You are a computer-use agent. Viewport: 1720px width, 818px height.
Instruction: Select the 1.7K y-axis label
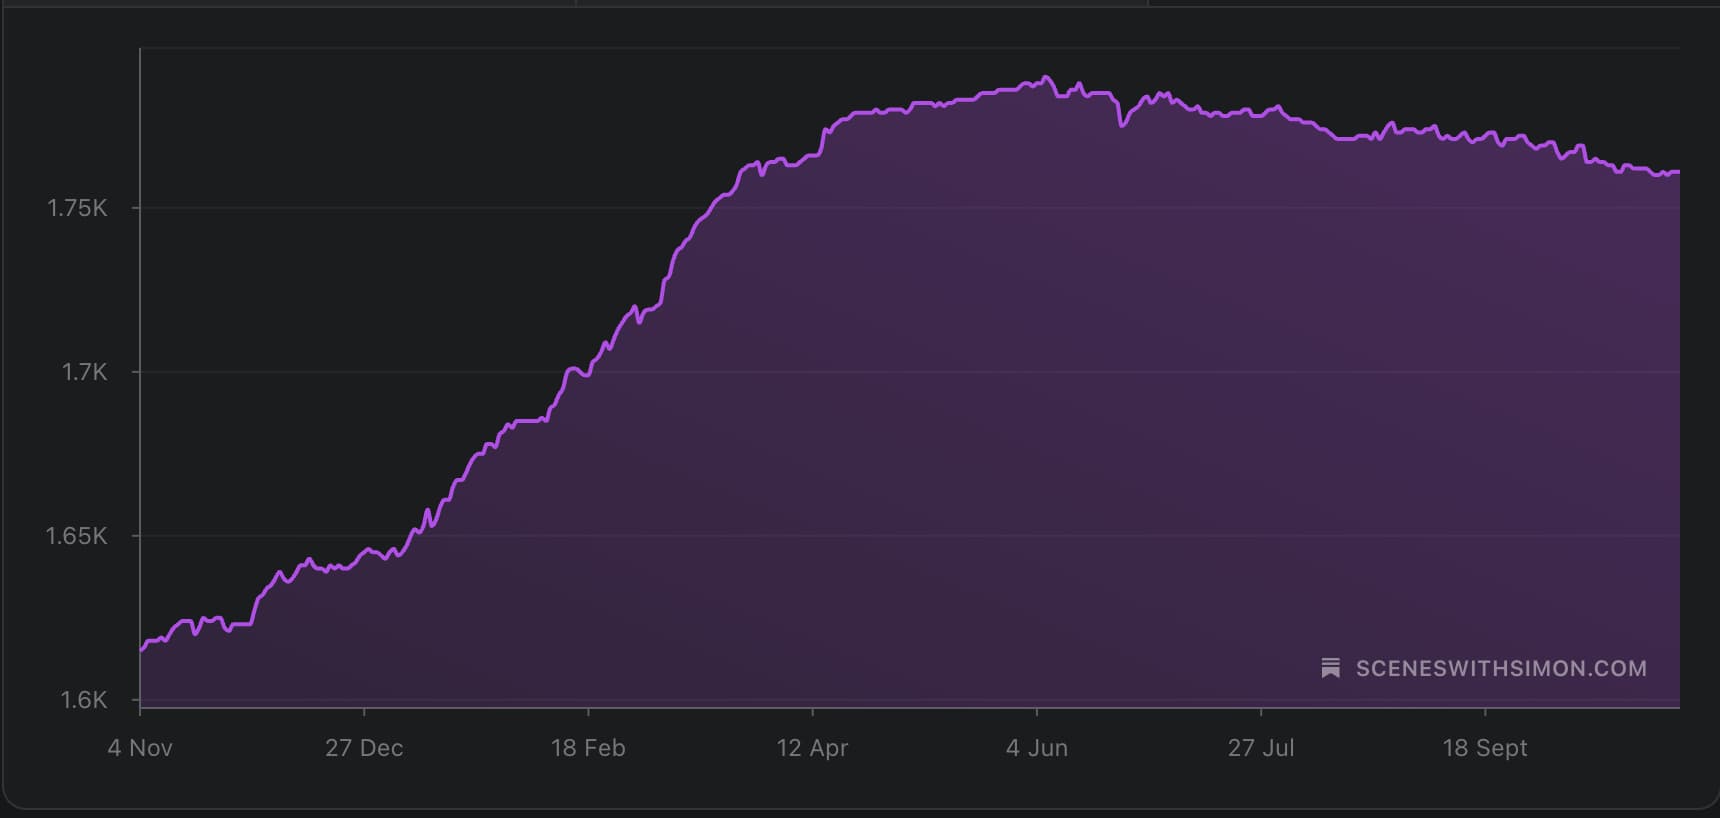[x=84, y=372]
